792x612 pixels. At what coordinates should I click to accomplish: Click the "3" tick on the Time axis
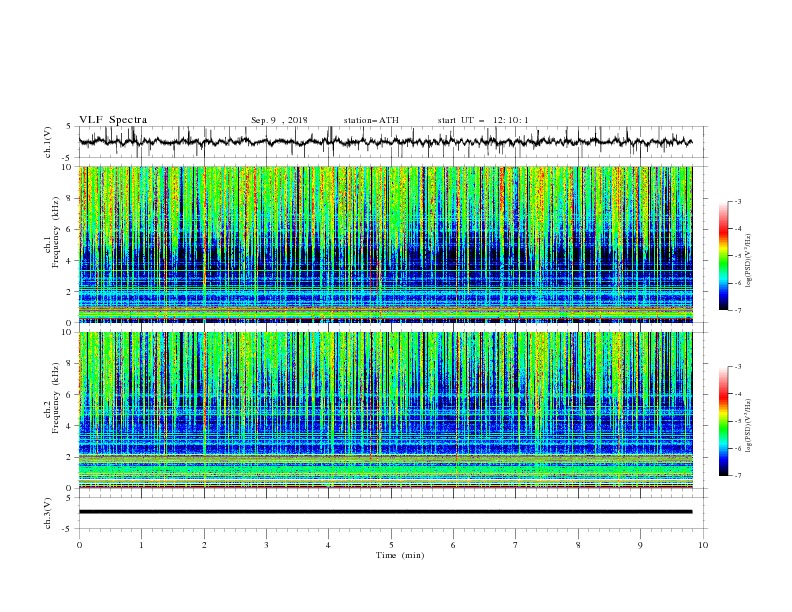pos(266,545)
